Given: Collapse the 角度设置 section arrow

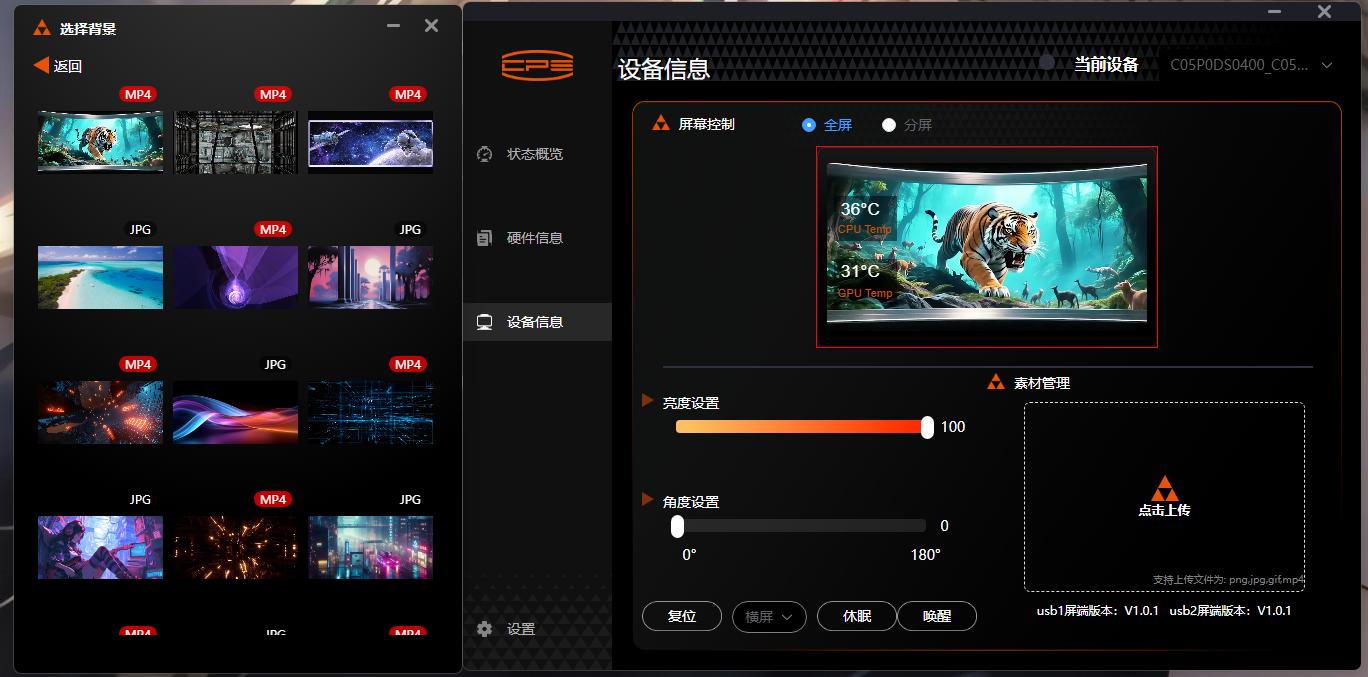Looking at the screenshot, I should pyautogui.click(x=648, y=499).
